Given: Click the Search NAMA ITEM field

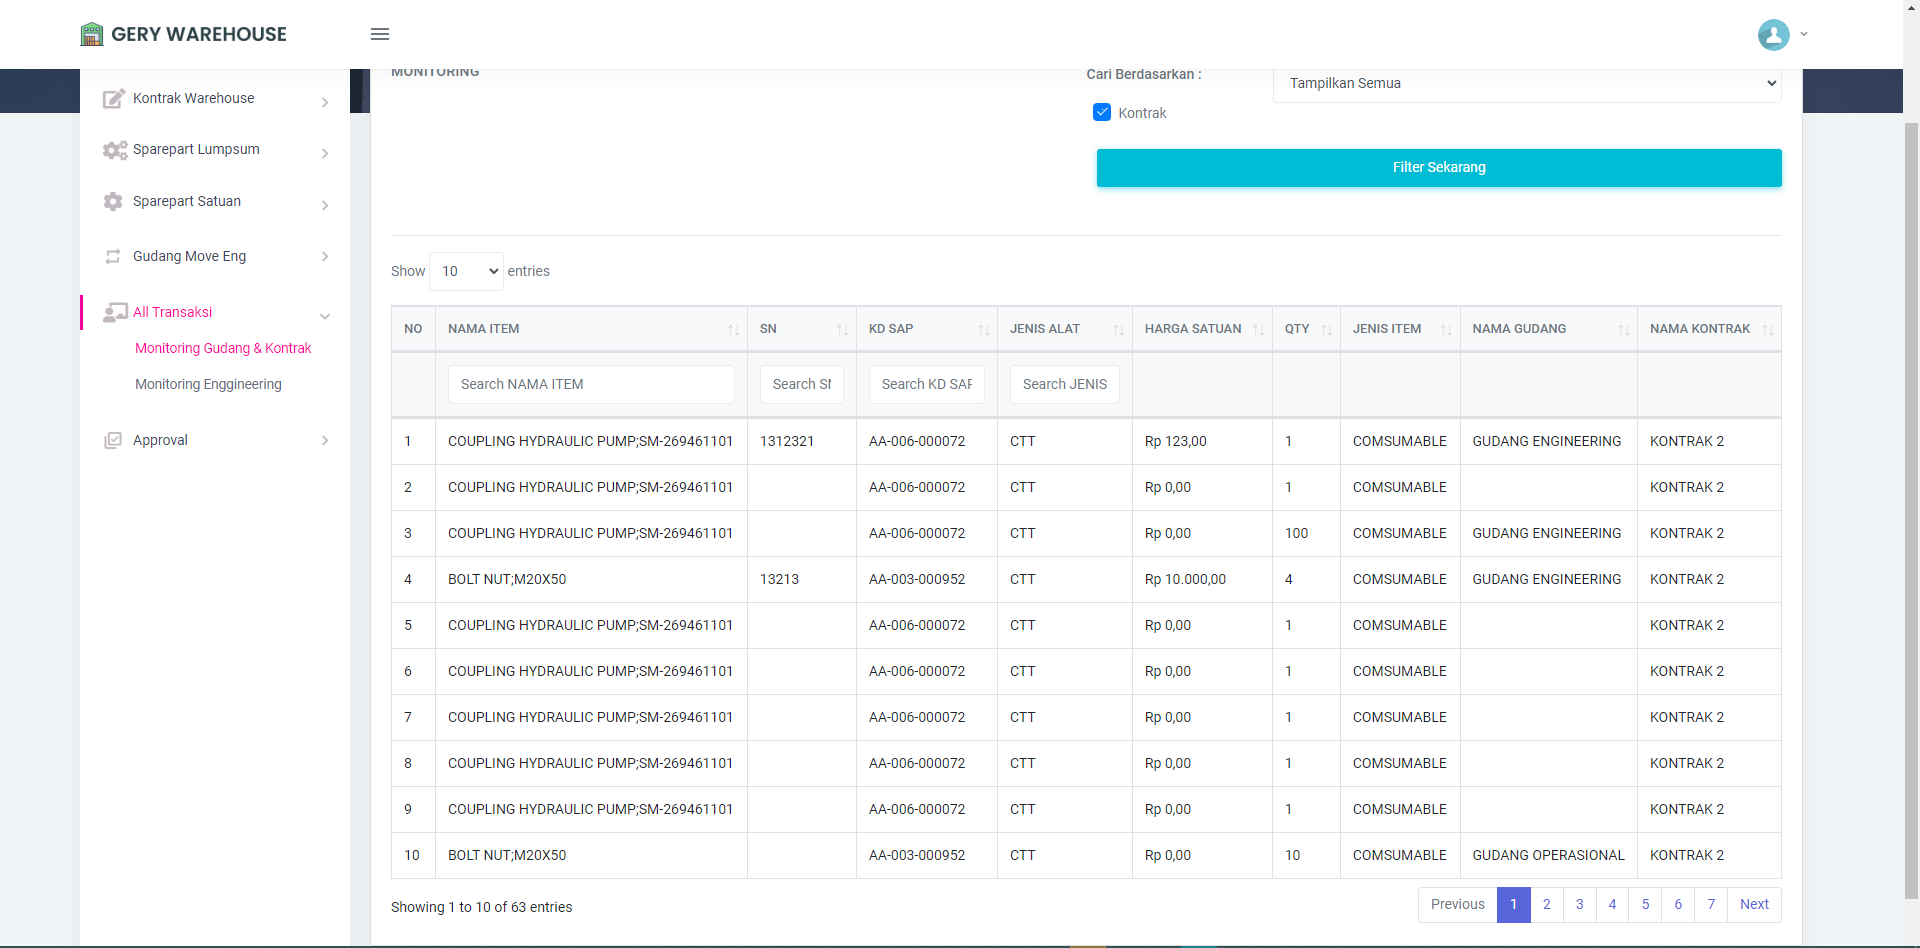Looking at the screenshot, I should coord(591,385).
